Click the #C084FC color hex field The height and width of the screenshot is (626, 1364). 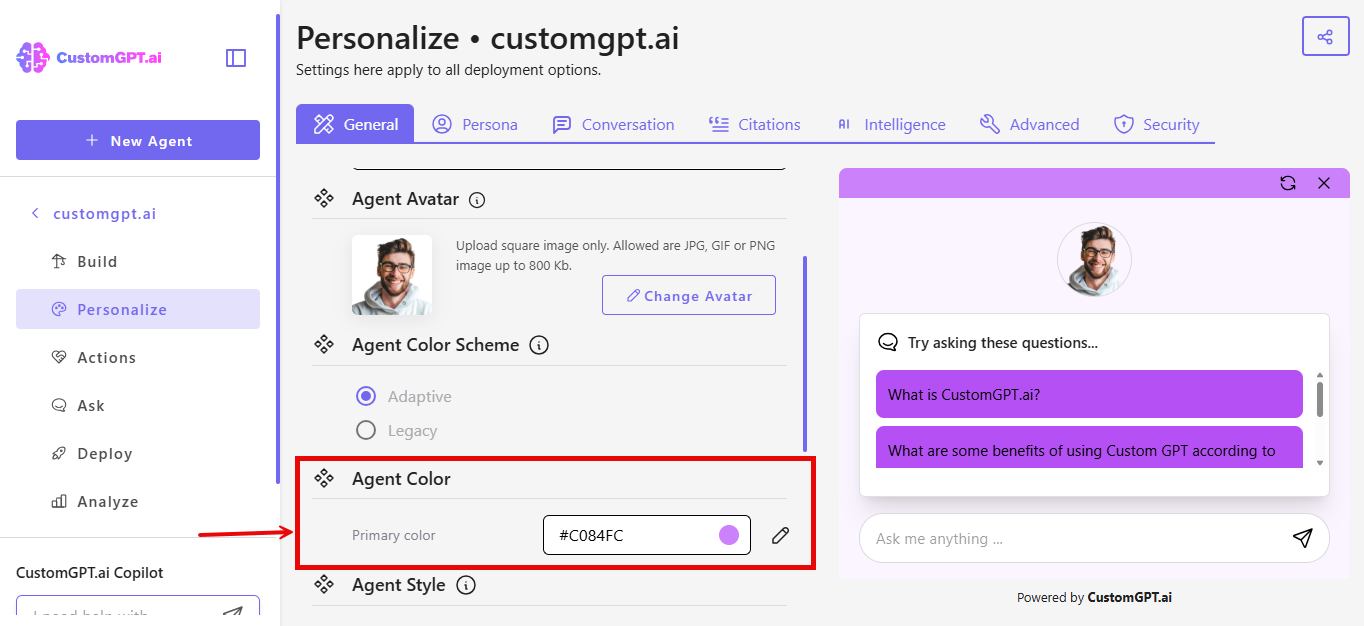coord(647,535)
